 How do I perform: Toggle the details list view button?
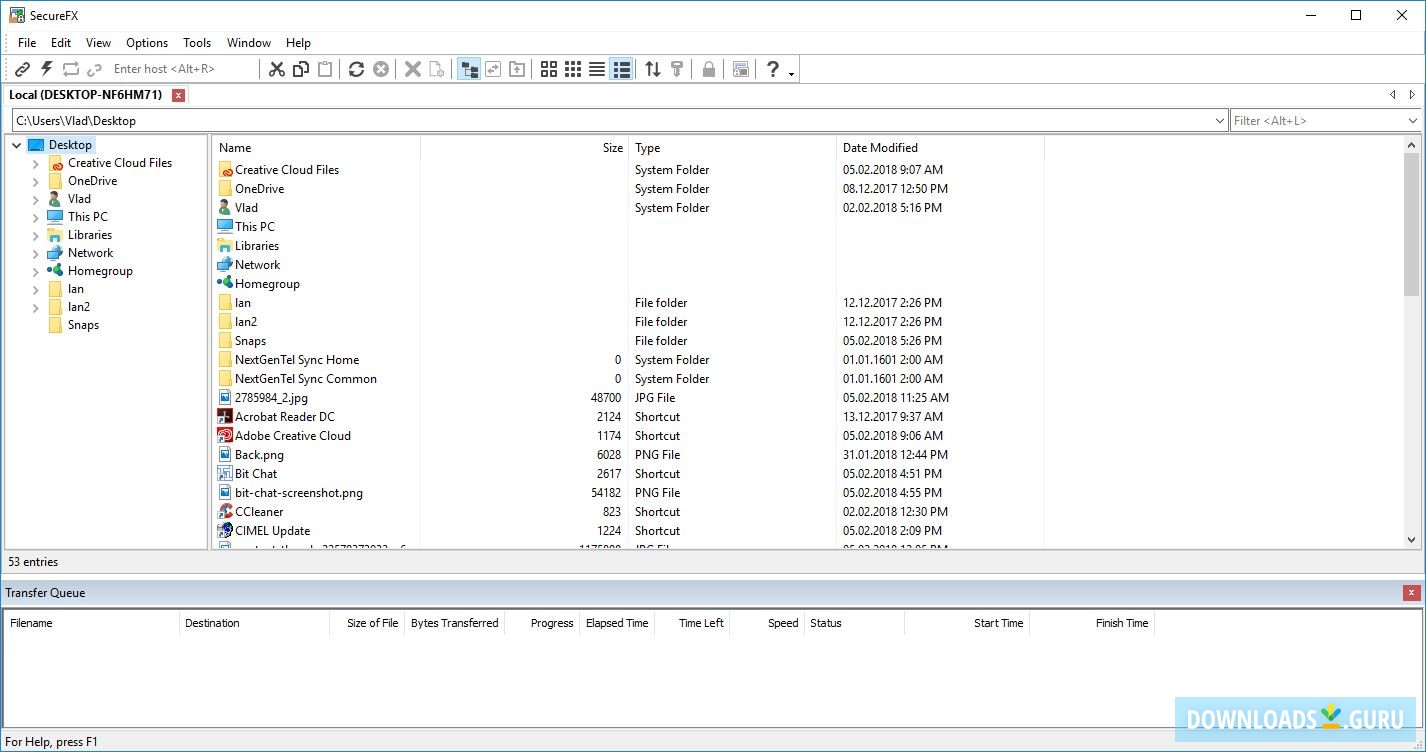point(621,69)
